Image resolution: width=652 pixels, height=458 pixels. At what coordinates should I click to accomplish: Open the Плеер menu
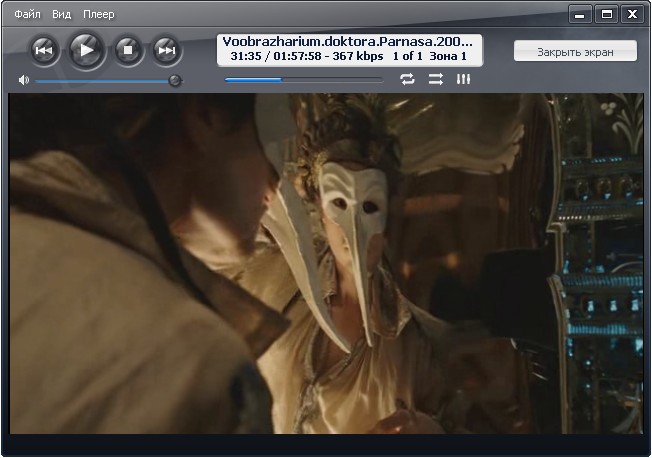coord(99,15)
